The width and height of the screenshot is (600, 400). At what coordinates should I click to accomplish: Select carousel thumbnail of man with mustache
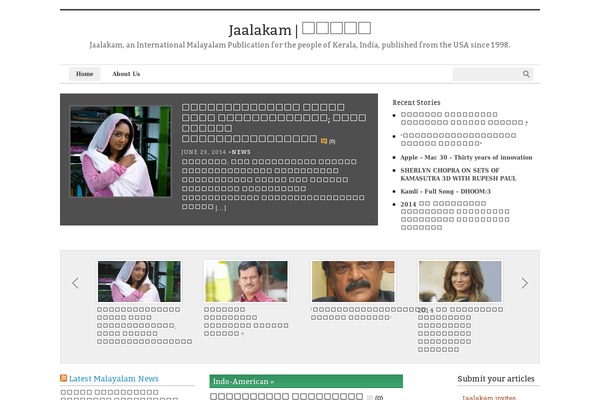point(353,281)
